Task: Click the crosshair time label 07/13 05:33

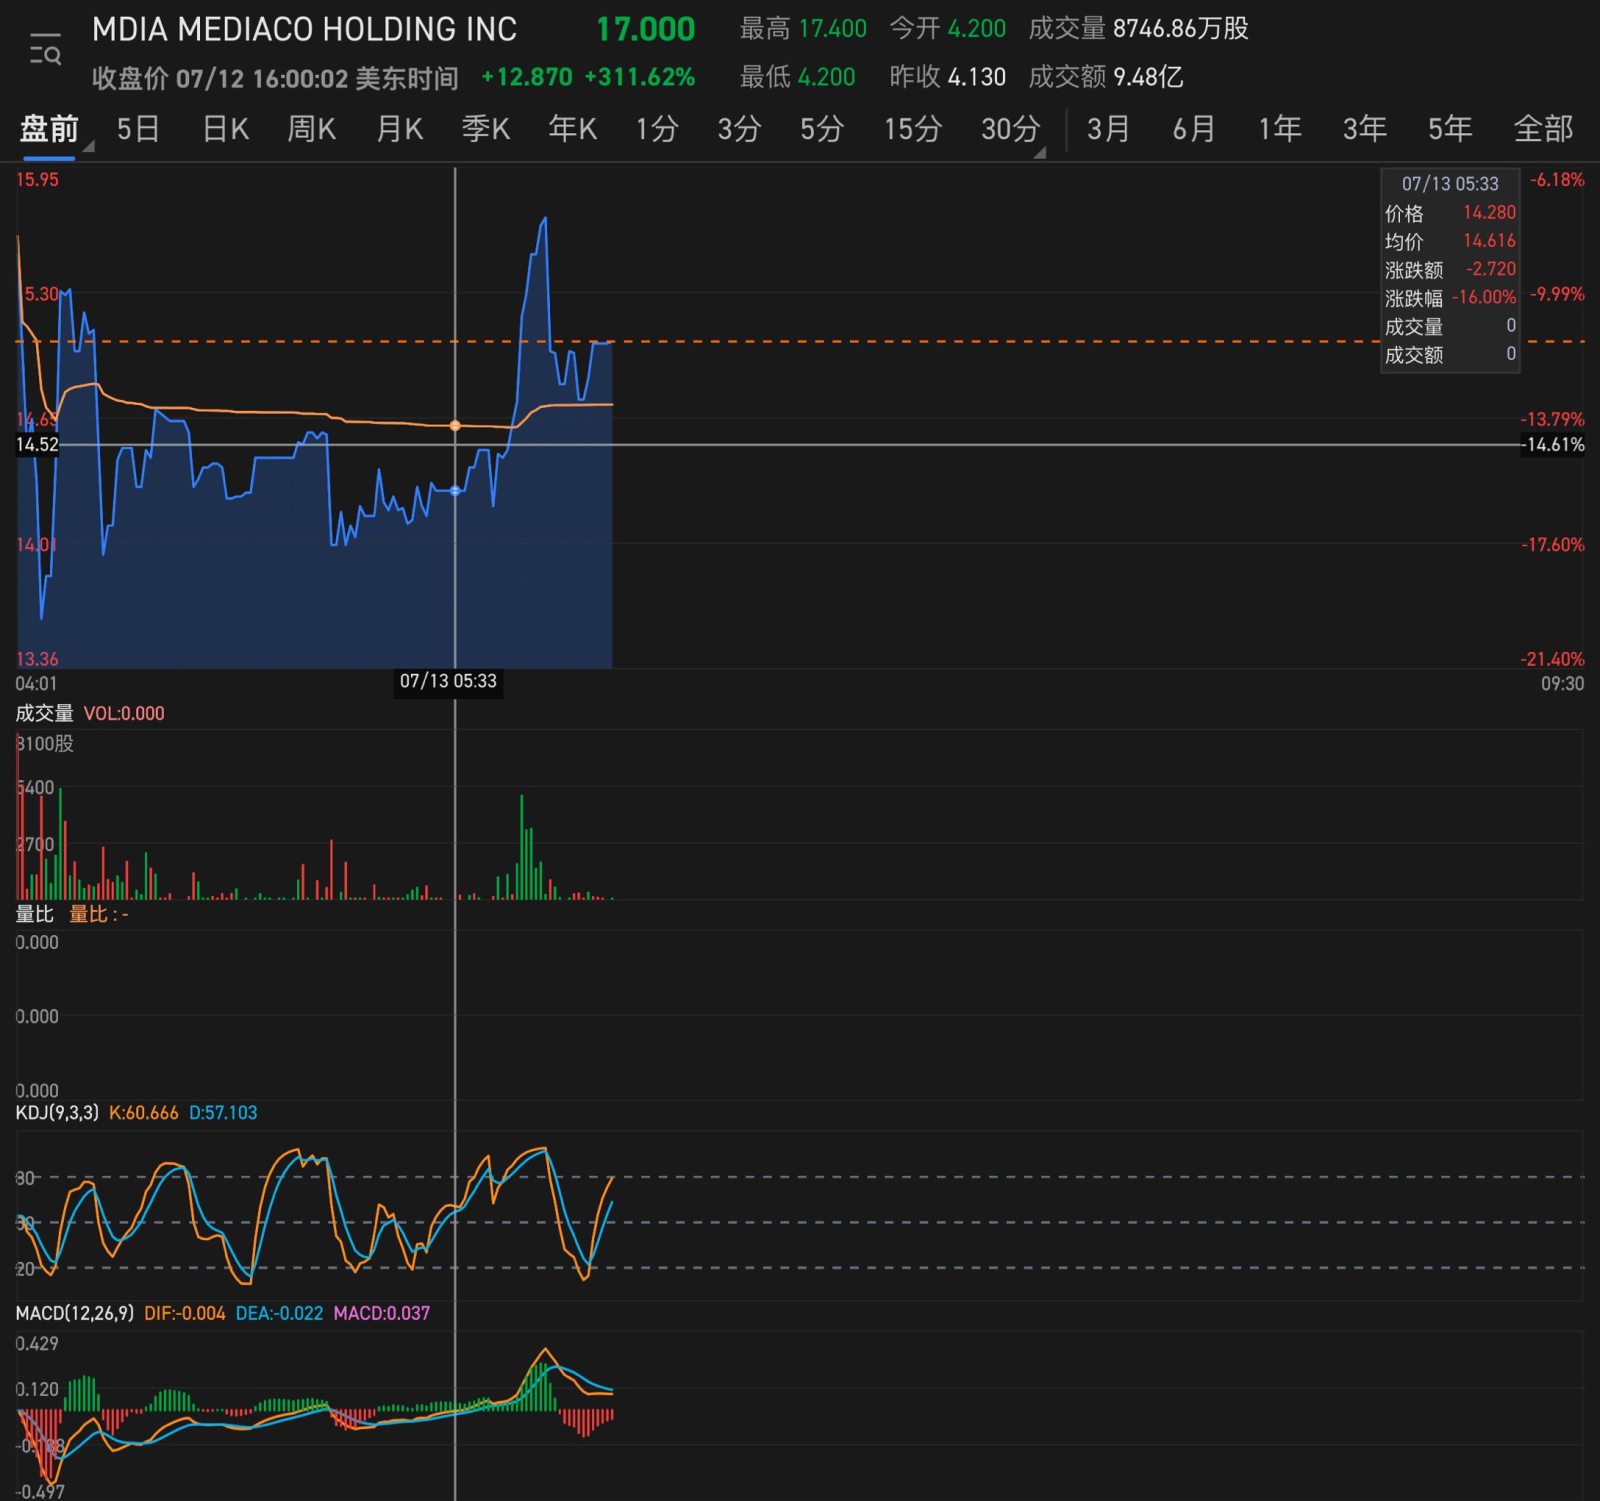Action: click(x=448, y=681)
